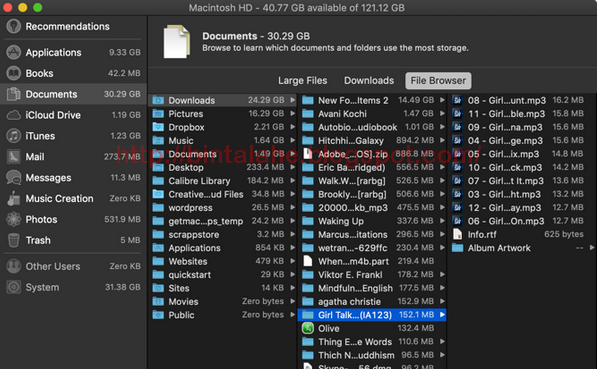Select the Messages sidebar entry
Viewport: 598px width, 369px height.
click(73, 178)
